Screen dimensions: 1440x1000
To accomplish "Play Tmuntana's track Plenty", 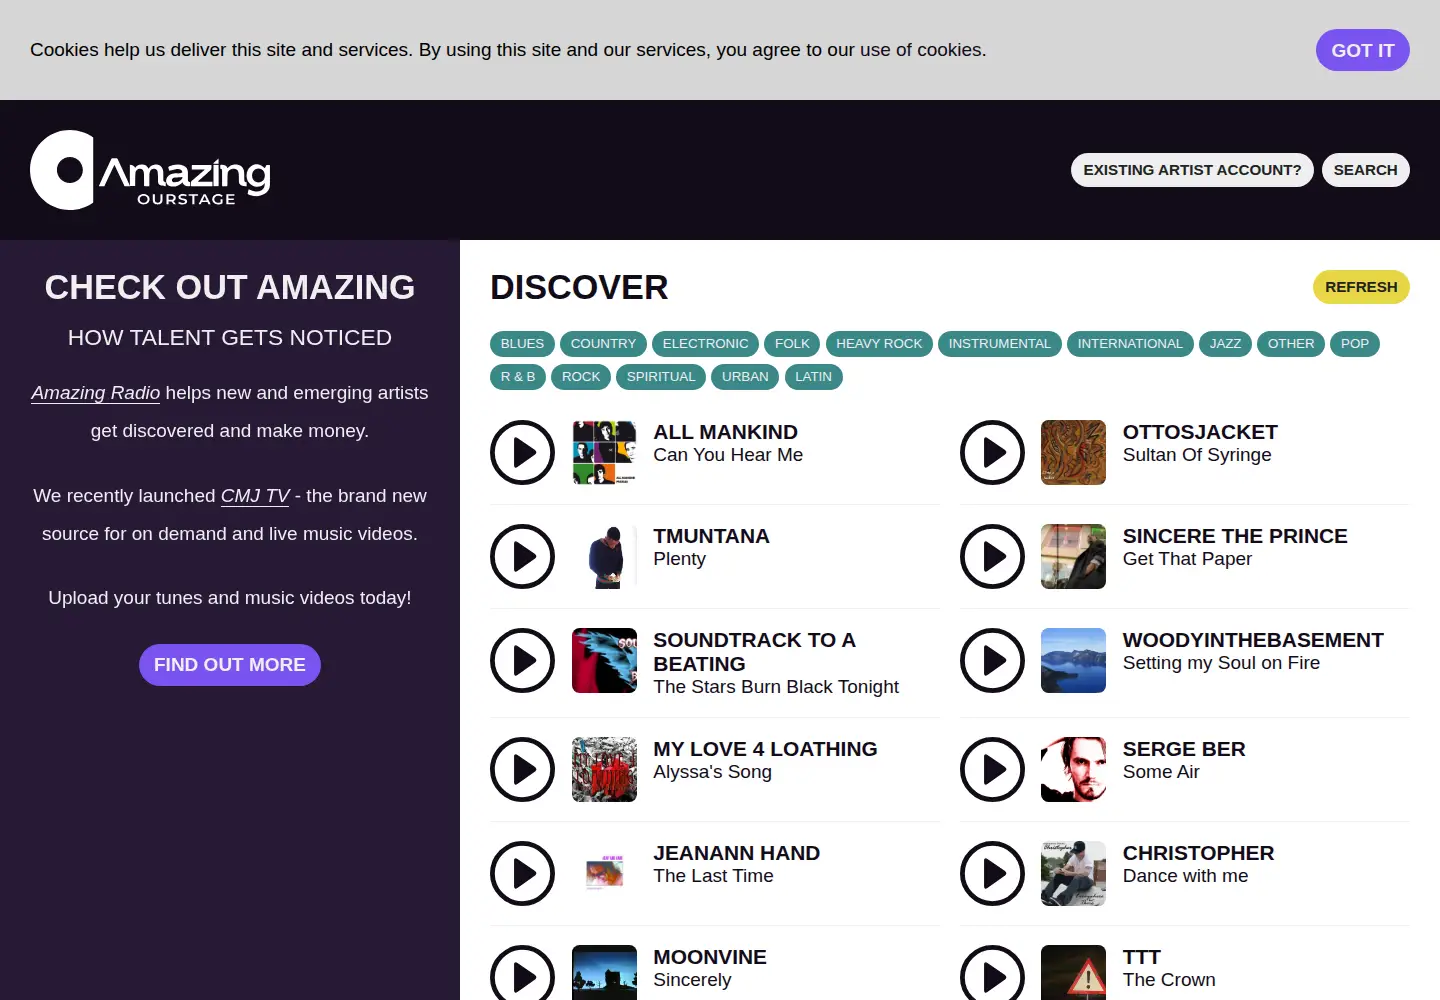I will [522, 556].
